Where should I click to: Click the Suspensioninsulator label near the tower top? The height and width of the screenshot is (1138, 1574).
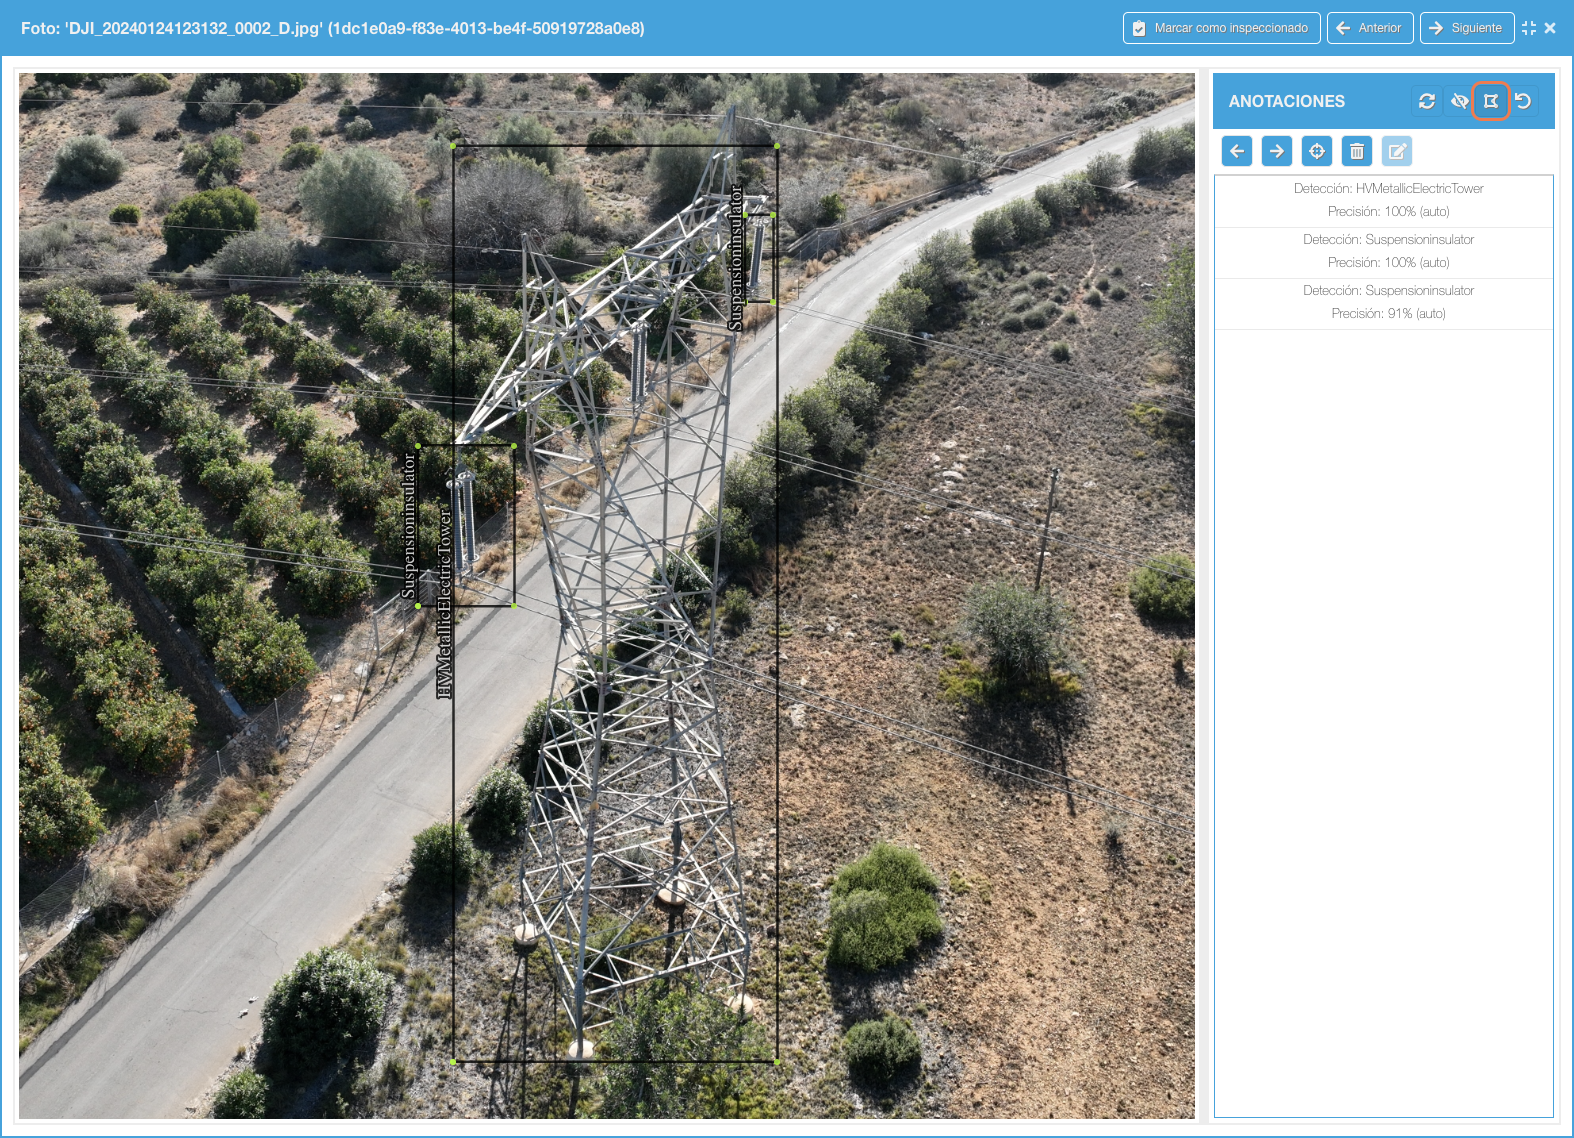[737, 257]
